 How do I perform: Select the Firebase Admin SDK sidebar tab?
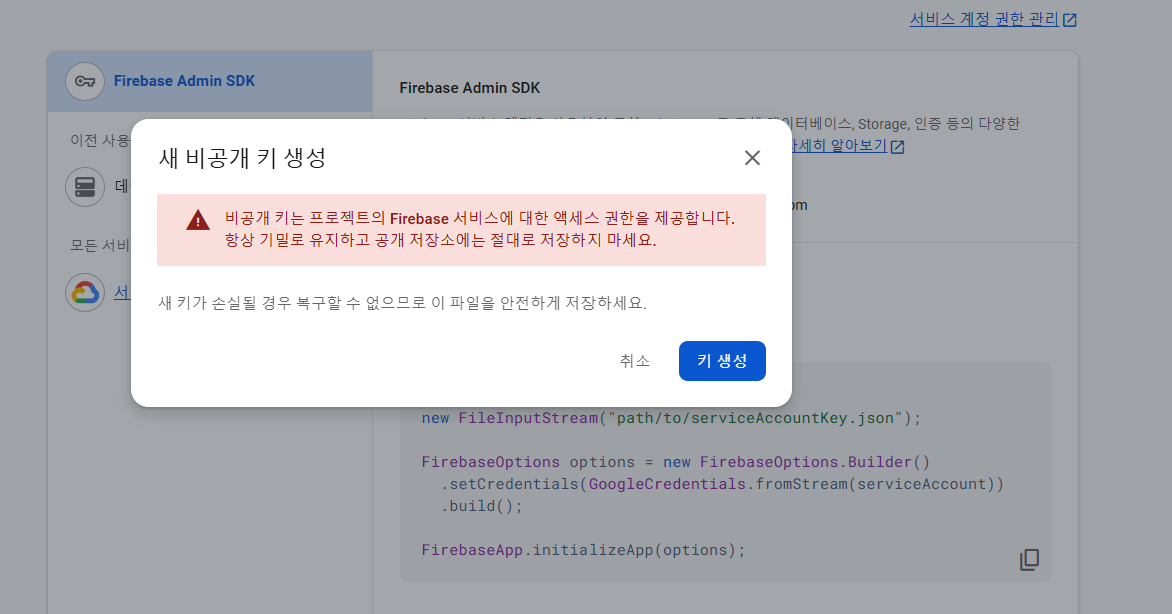[x=210, y=82]
